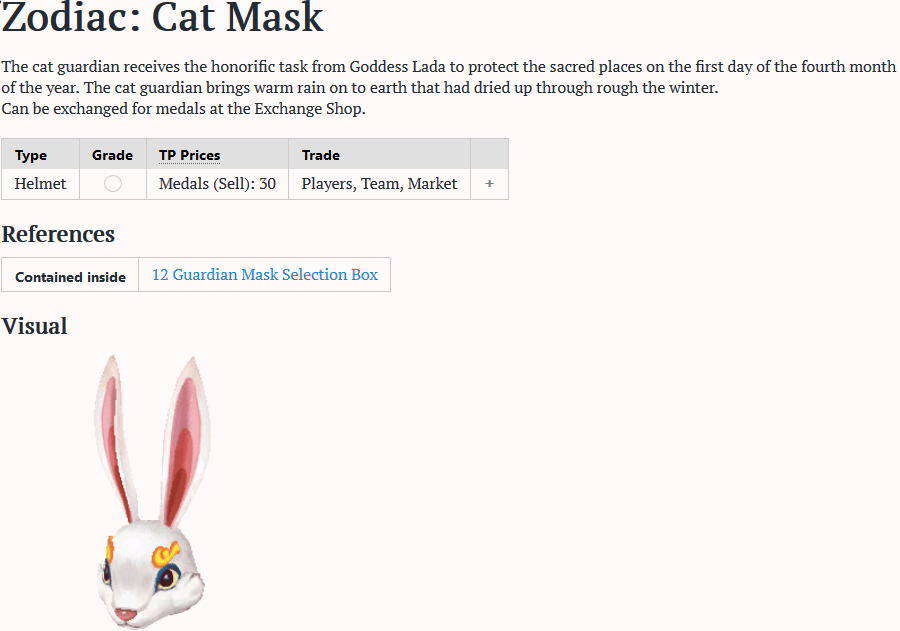Click the Players, Team, Market cell
The width and height of the screenshot is (900, 631).
[x=379, y=184]
